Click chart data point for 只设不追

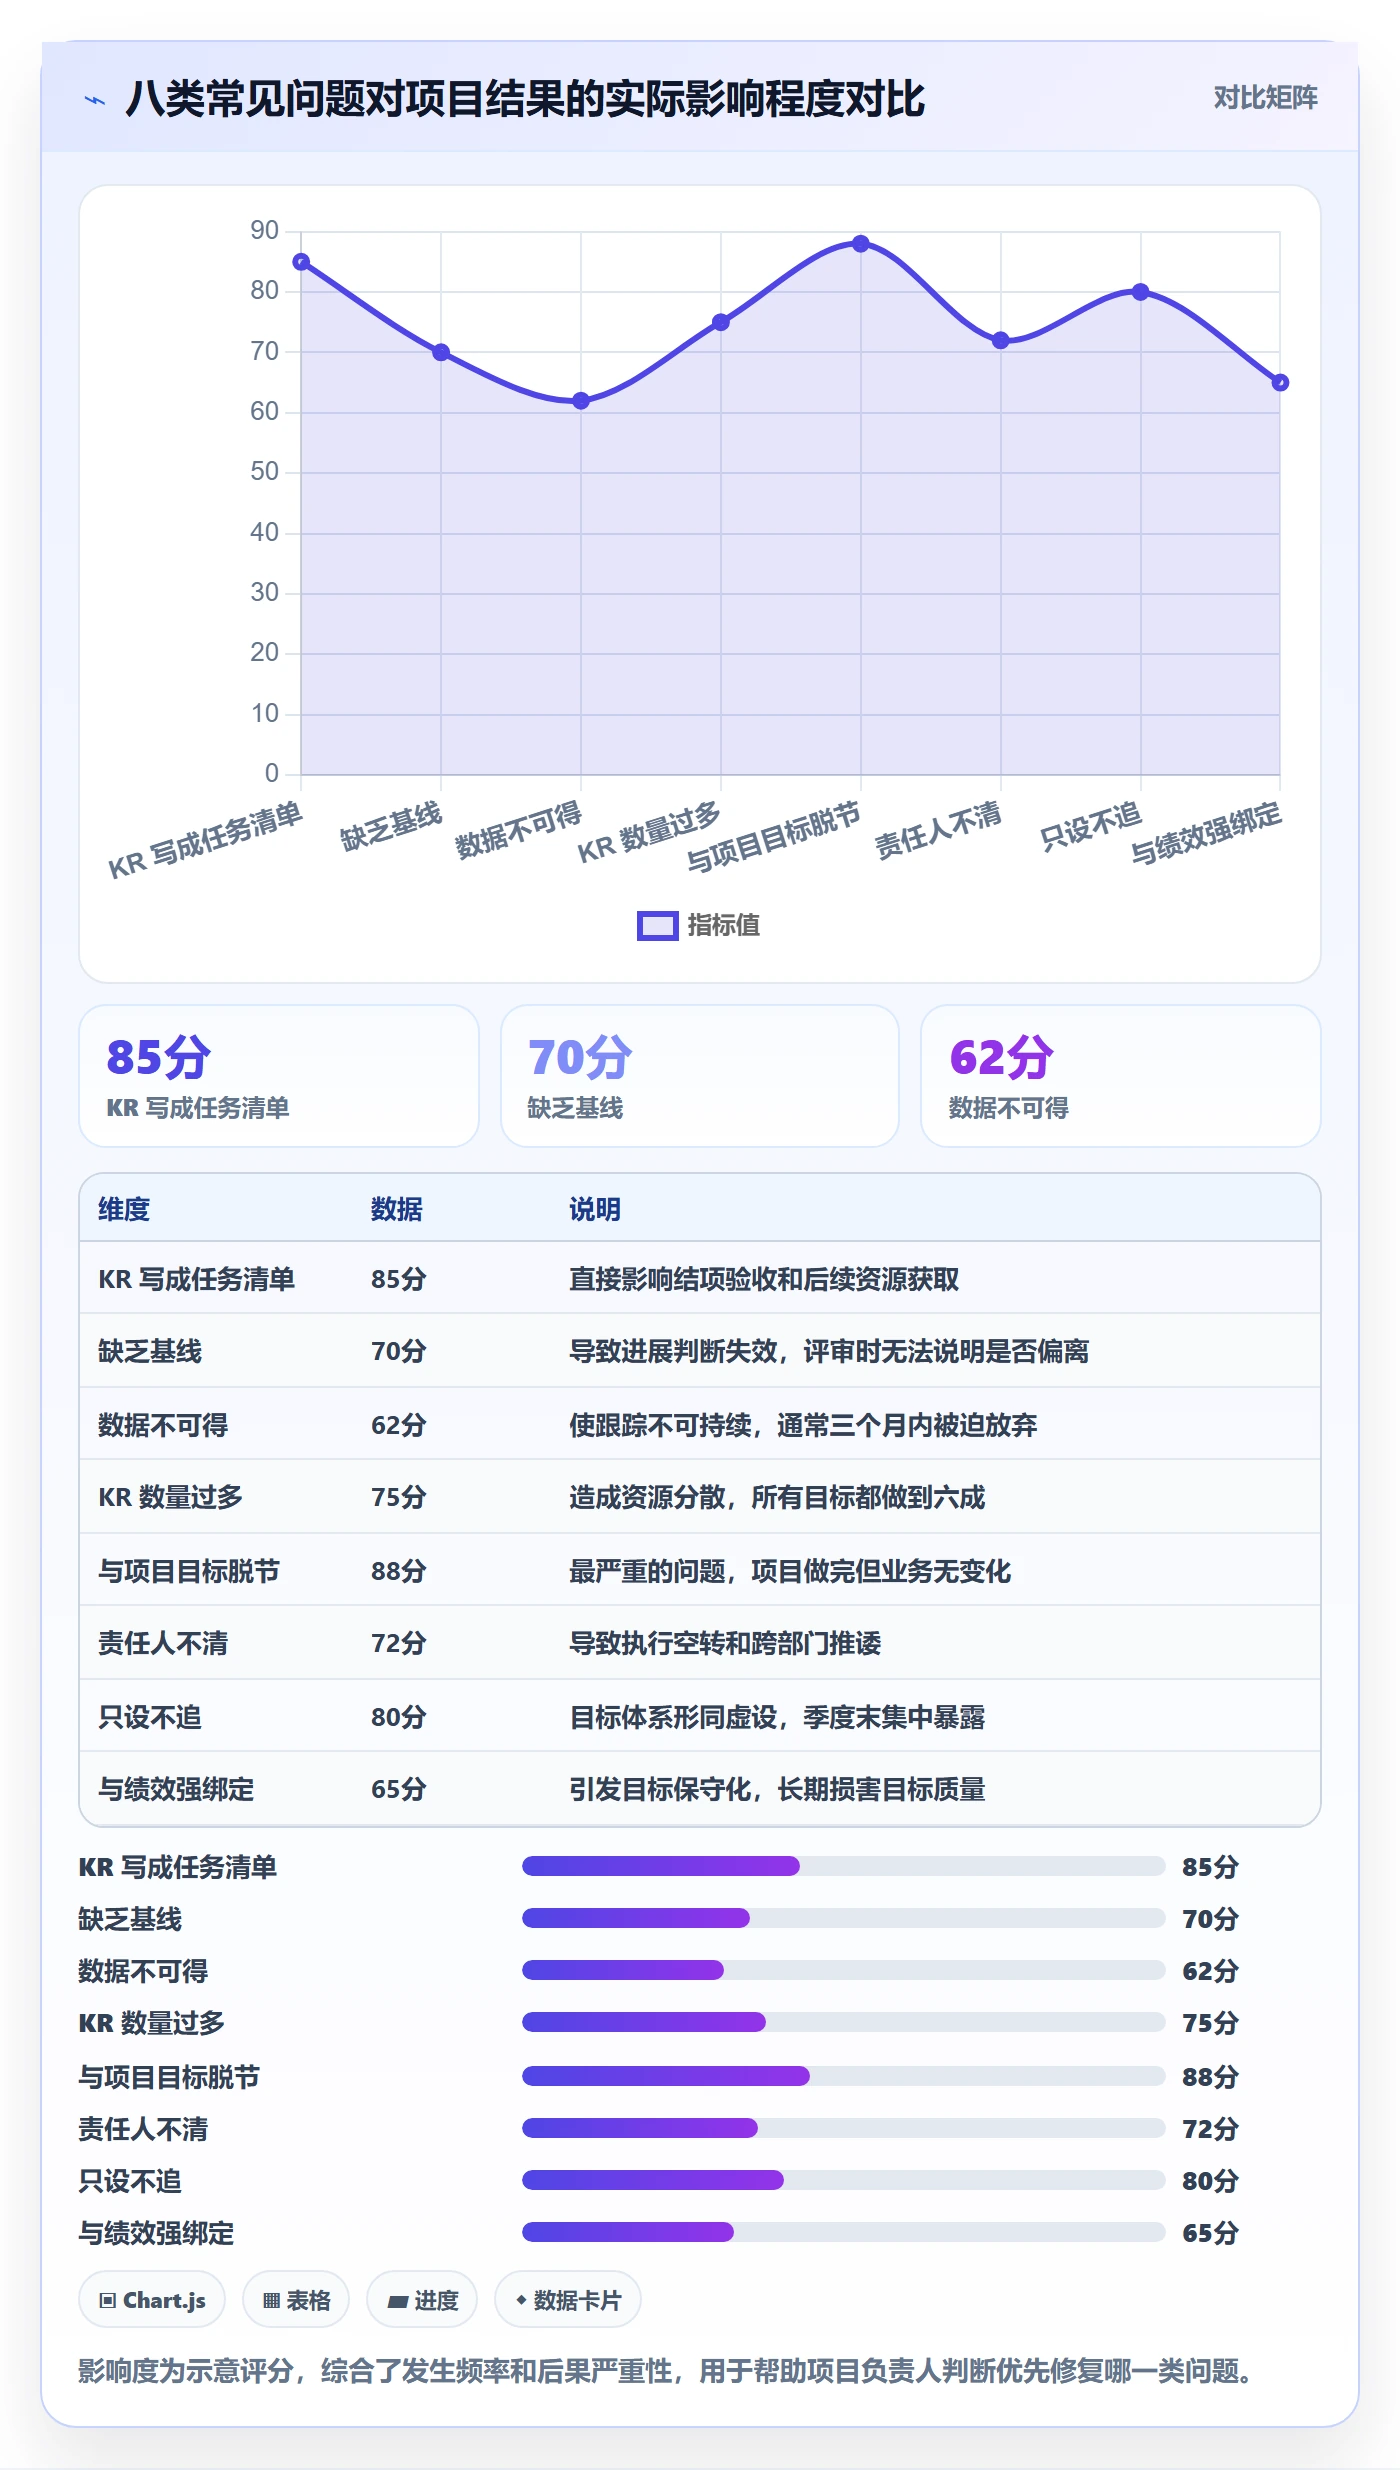coord(1141,292)
